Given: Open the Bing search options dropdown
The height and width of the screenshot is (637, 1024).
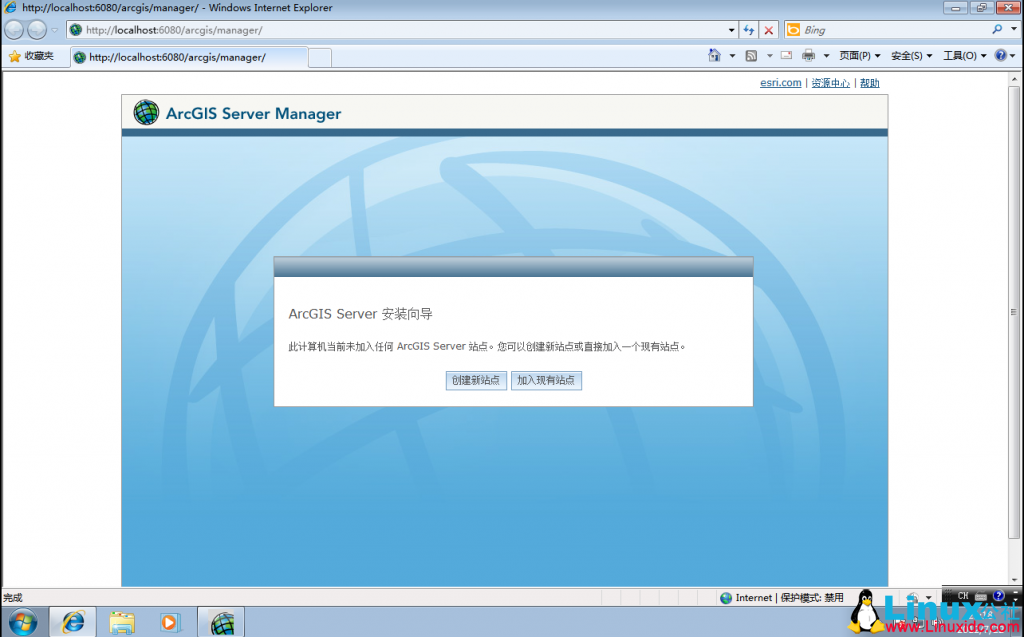Looking at the screenshot, I should [x=1013, y=29].
